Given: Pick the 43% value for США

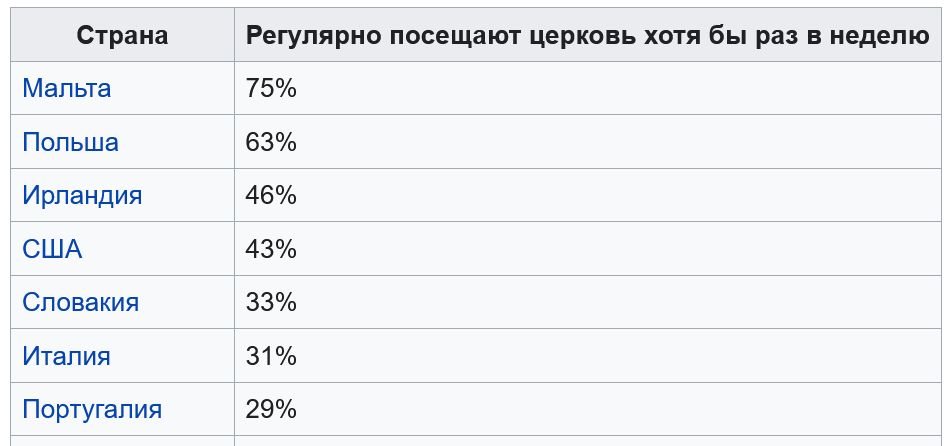Looking at the screenshot, I should [271, 249].
